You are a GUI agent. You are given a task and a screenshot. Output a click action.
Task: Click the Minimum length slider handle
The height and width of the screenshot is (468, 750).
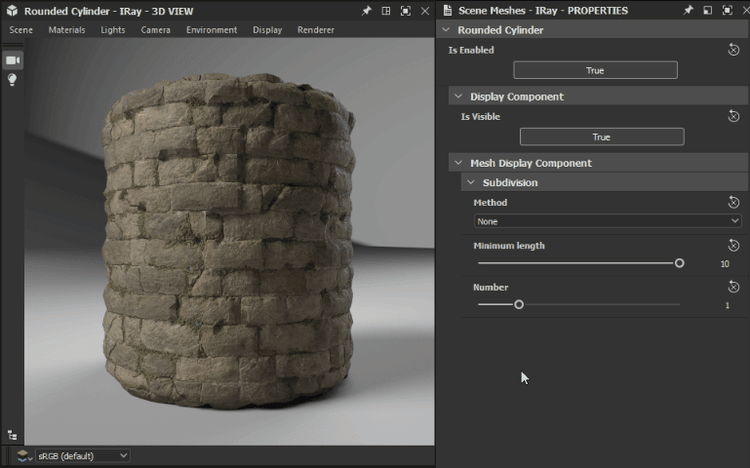pyautogui.click(x=679, y=263)
